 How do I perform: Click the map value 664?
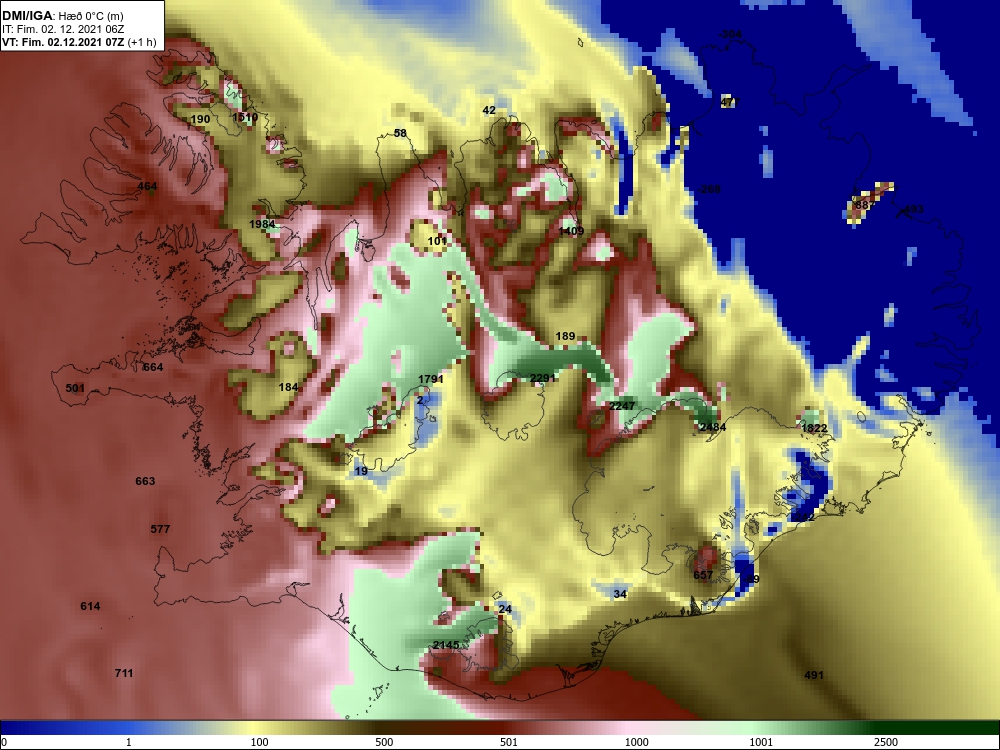coord(153,367)
